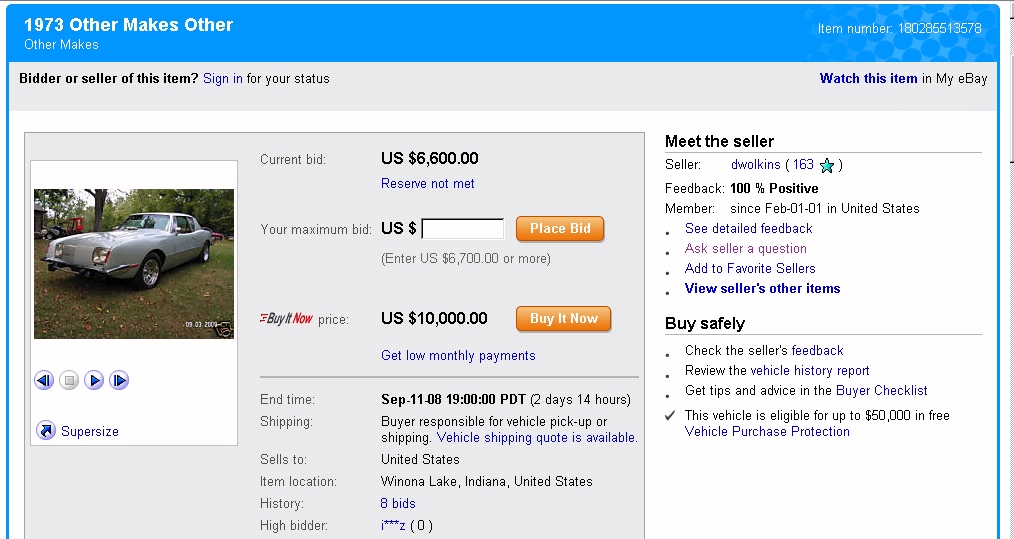Click Watch this item link

tap(868, 79)
